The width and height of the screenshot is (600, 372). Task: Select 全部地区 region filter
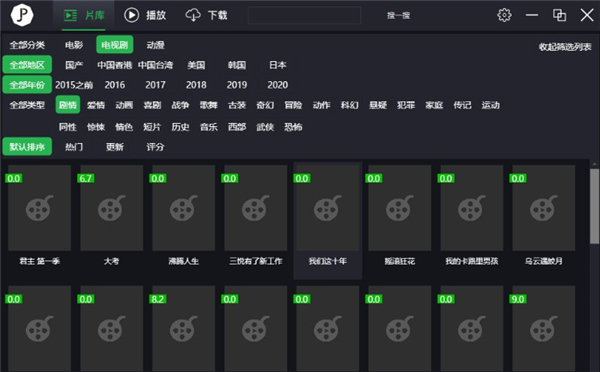pos(27,65)
